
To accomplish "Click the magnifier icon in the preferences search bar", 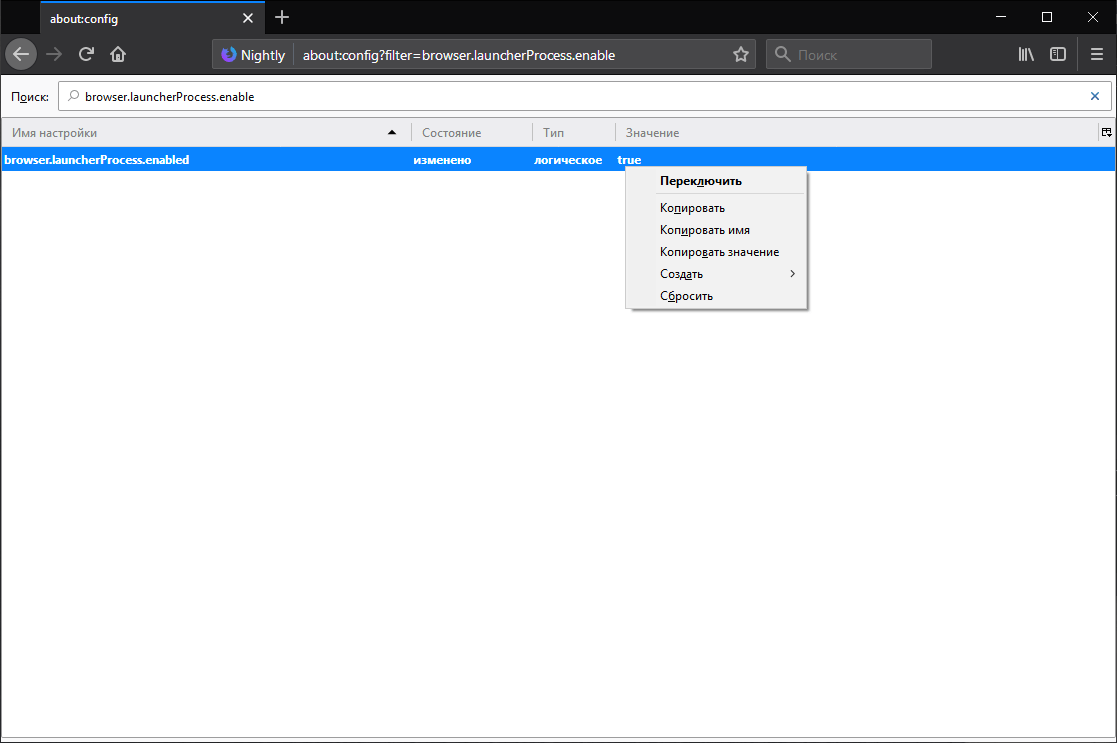I will click(74, 96).
